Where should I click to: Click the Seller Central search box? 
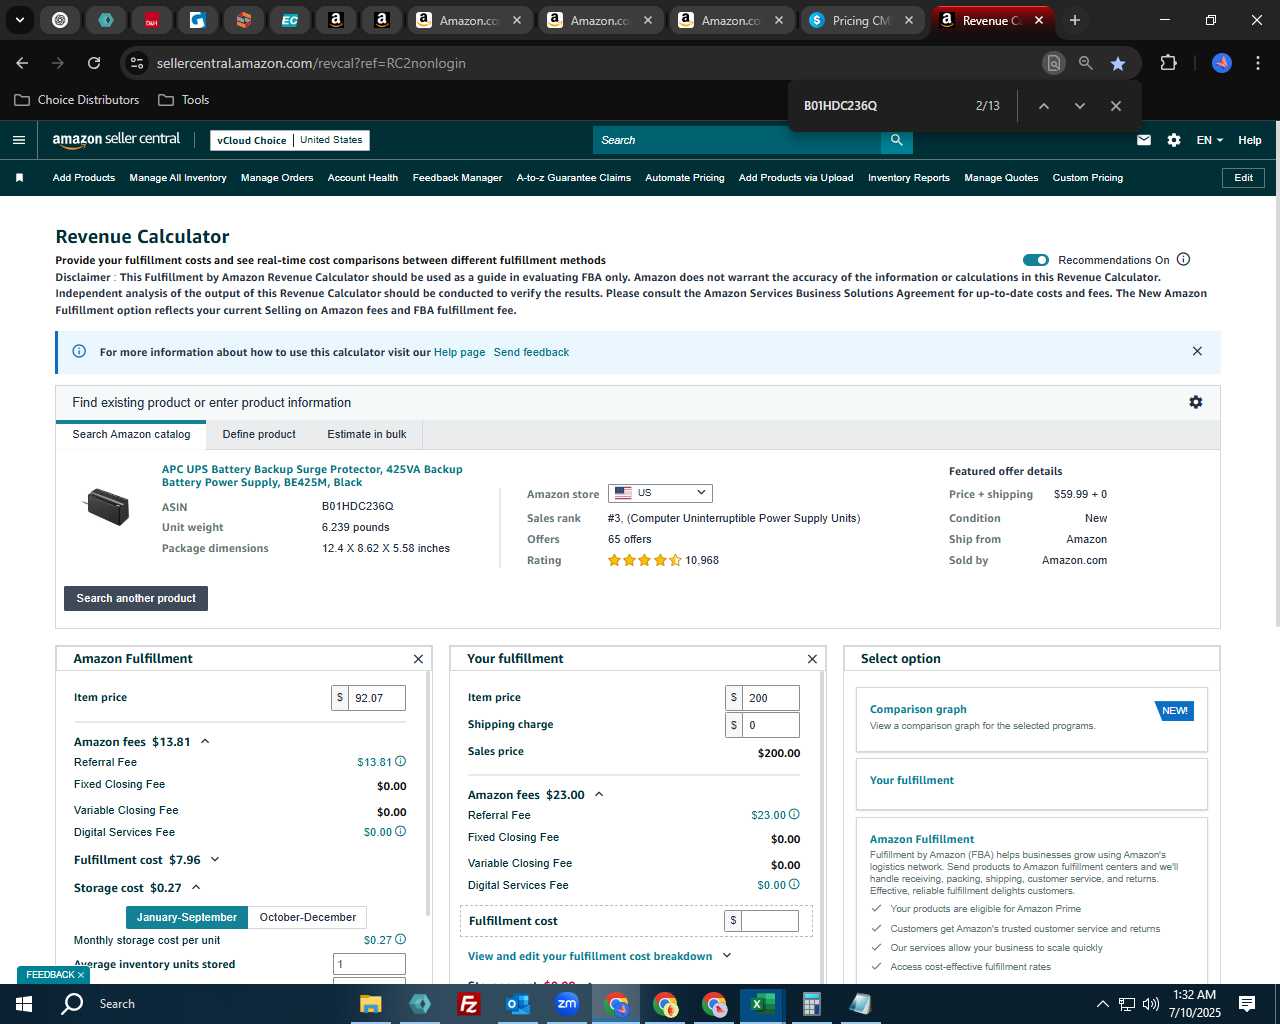coord(737,140)
